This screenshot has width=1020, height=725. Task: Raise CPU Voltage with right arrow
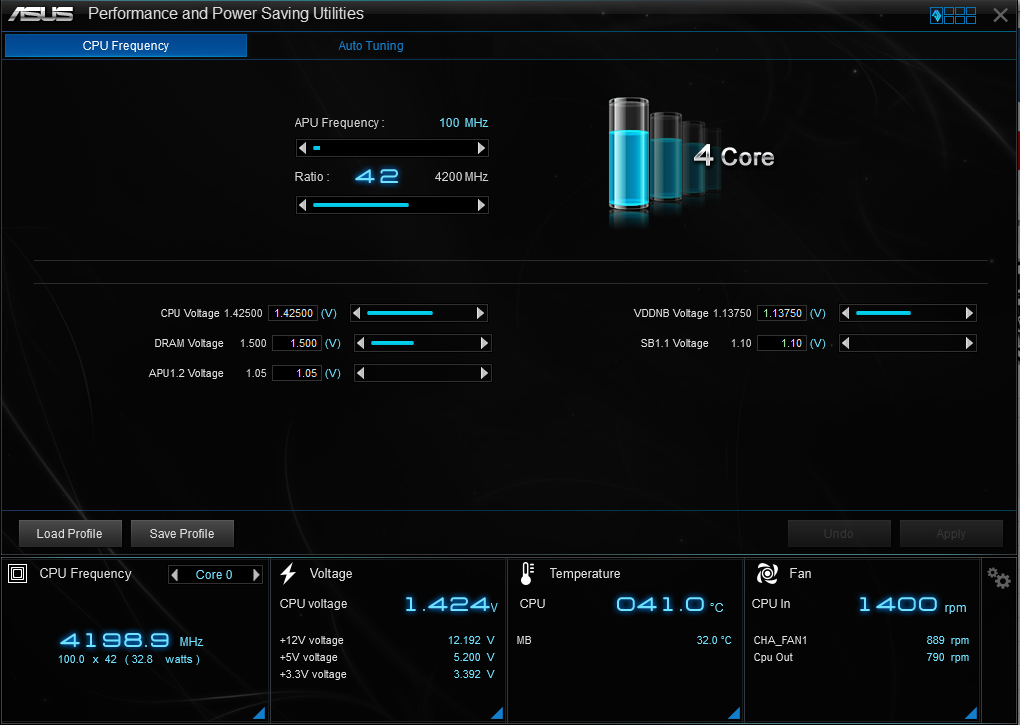pos(481,313)
